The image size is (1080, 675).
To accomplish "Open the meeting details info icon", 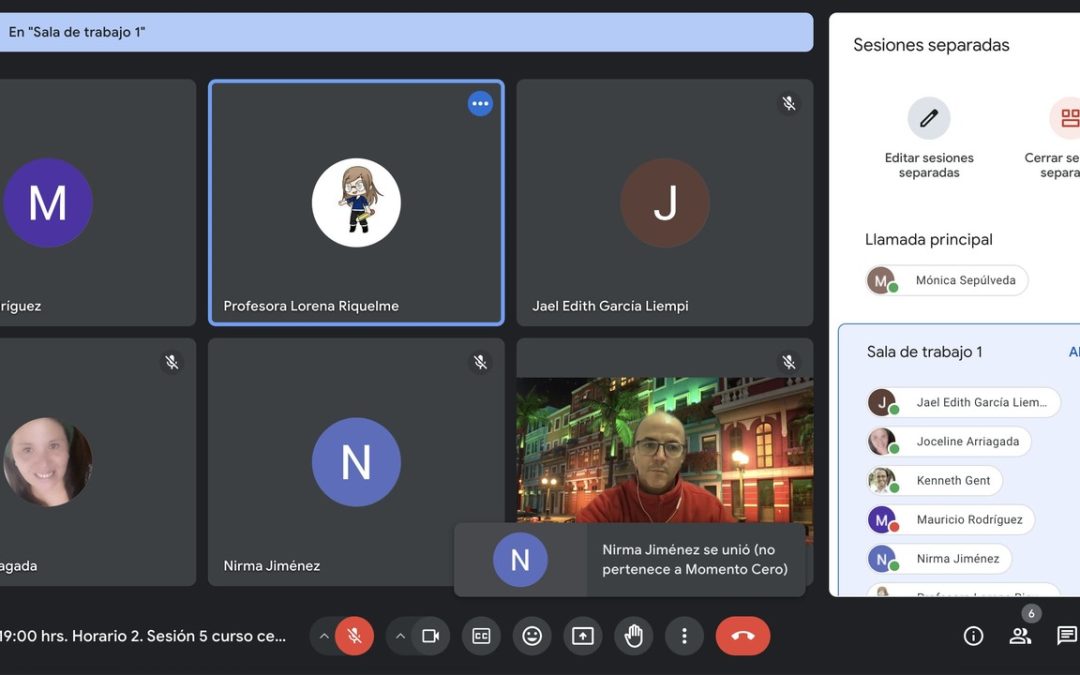I will pos(973,636).
